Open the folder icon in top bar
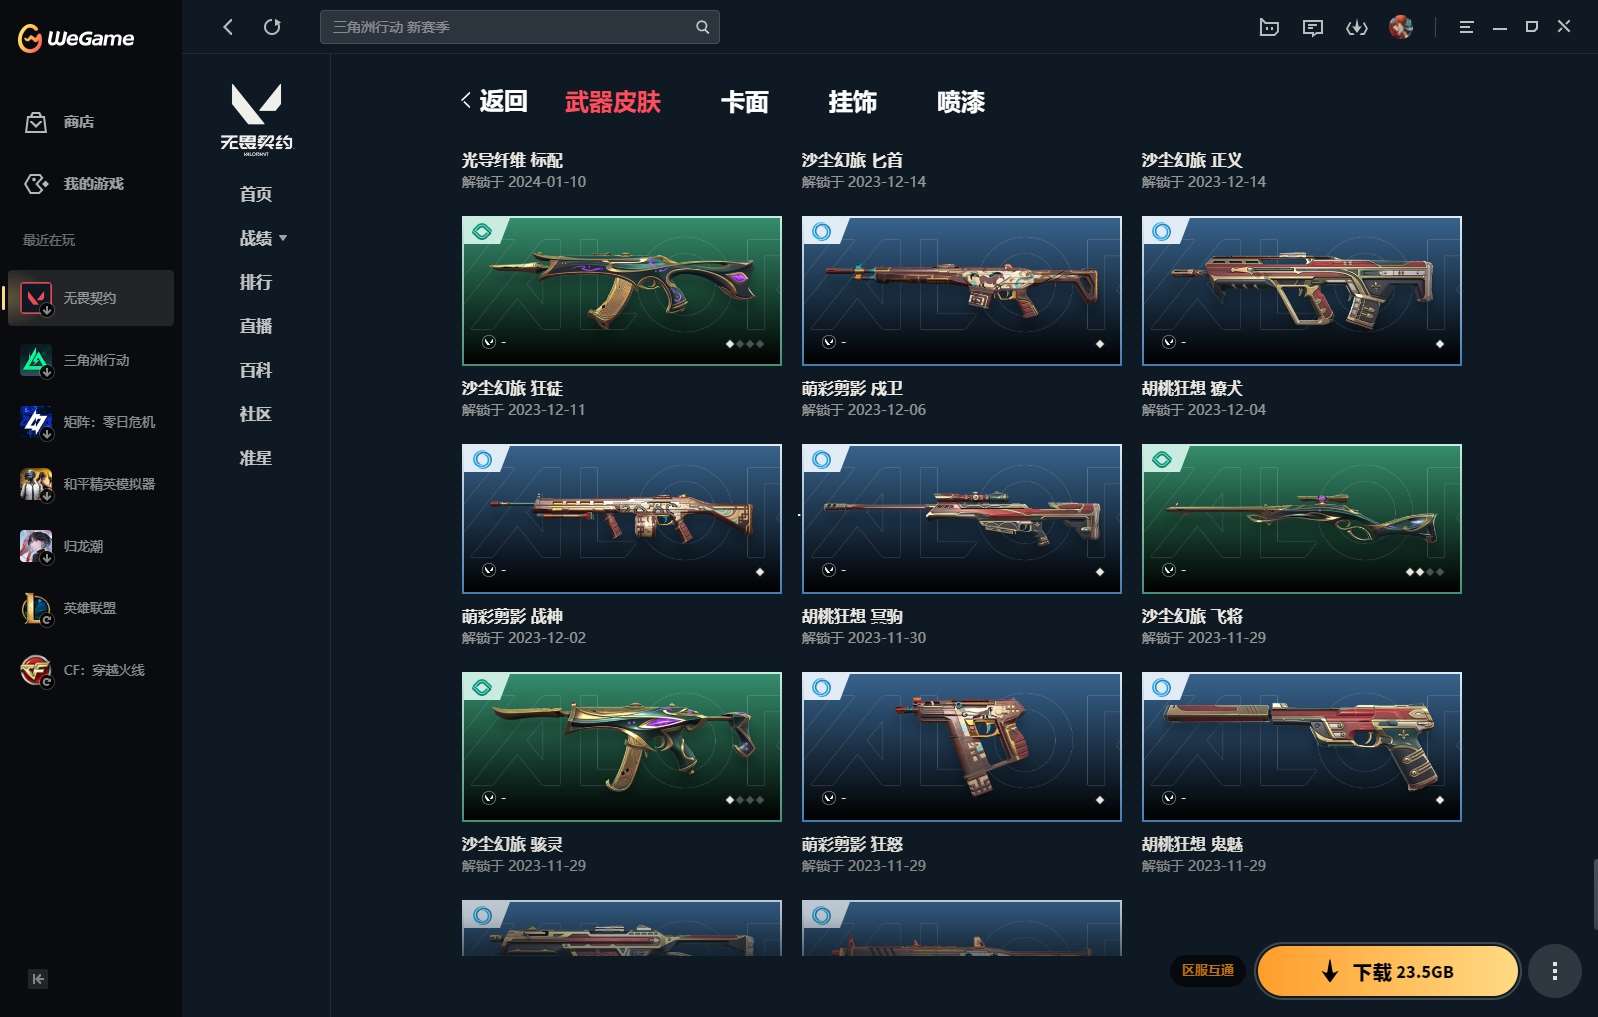1598x1017 pixels. [1269, 27]
